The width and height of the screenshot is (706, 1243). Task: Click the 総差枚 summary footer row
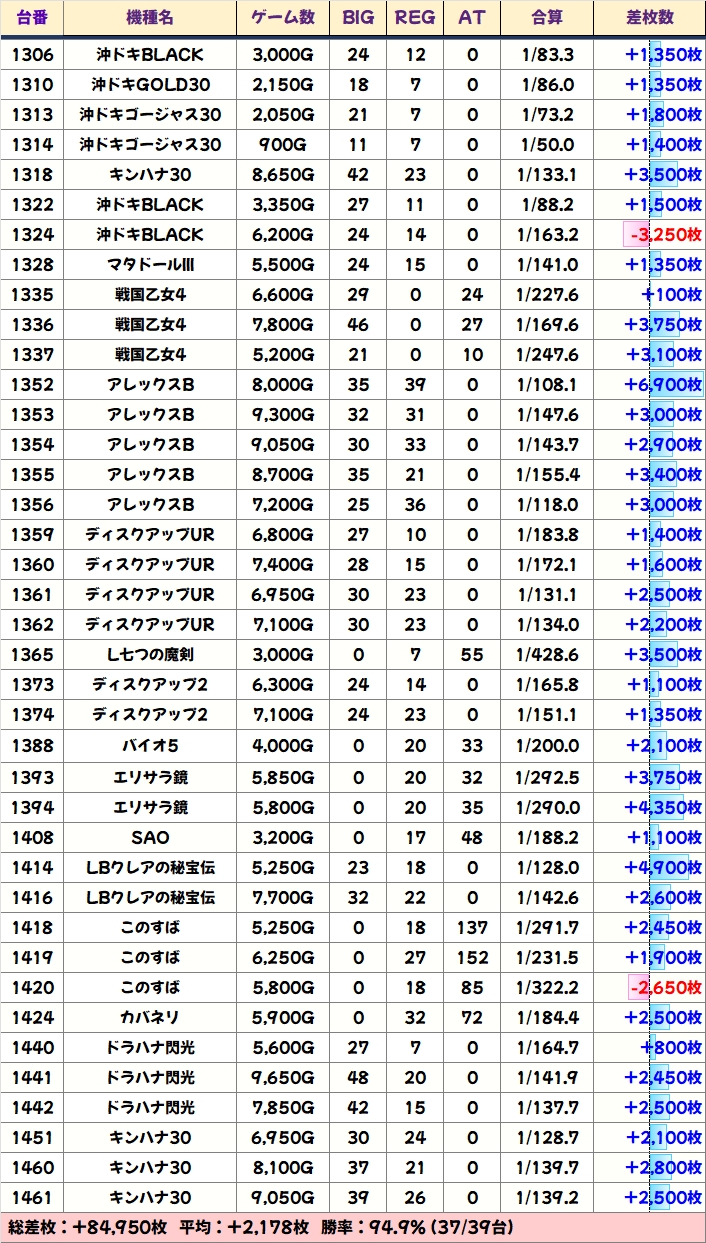coord(352,1227)
